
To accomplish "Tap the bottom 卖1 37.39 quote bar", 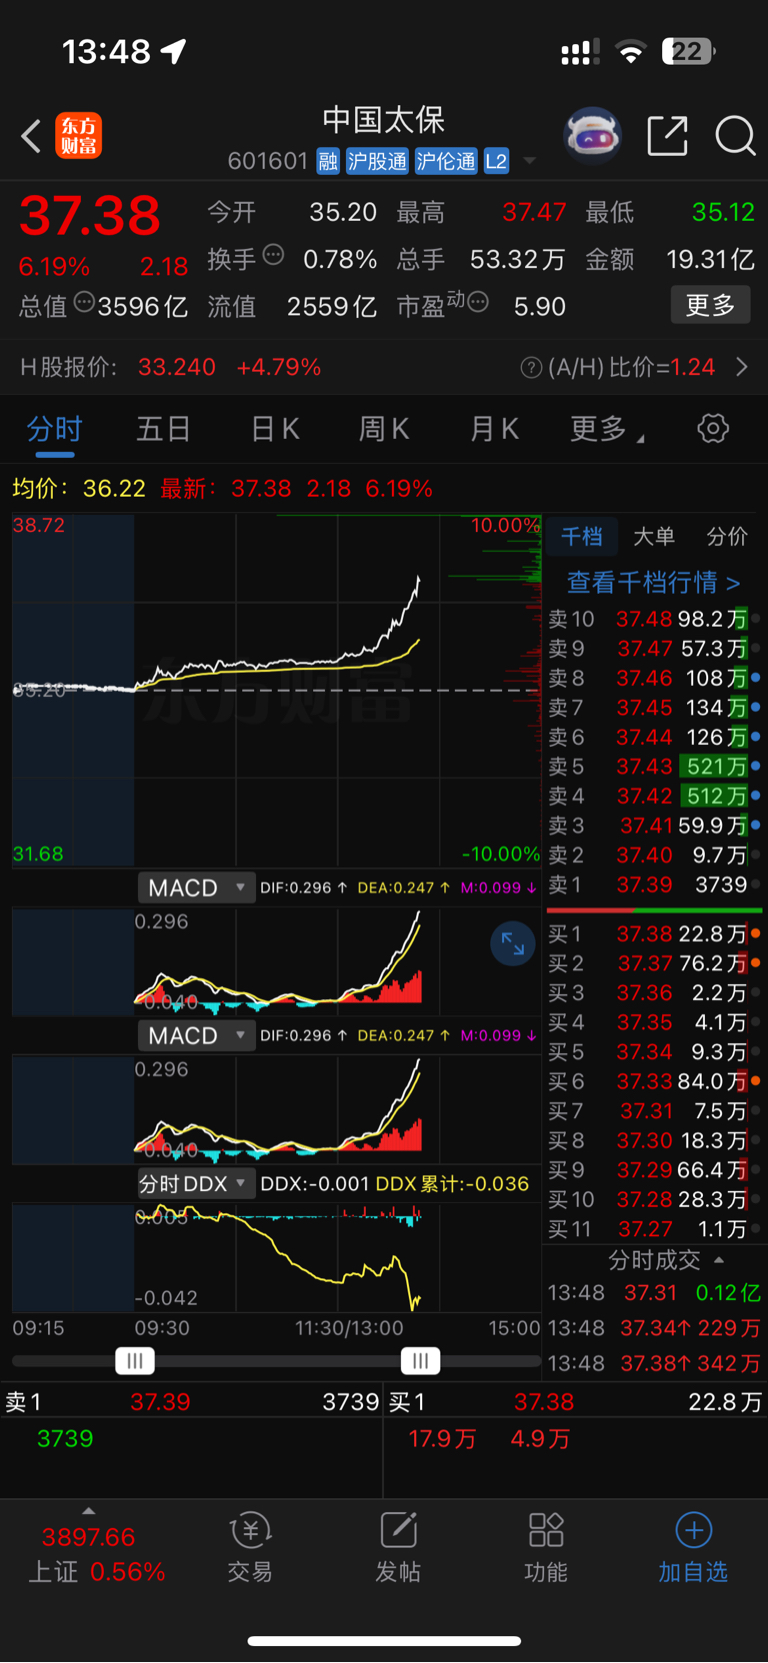I will click(x=192, y=1402).
